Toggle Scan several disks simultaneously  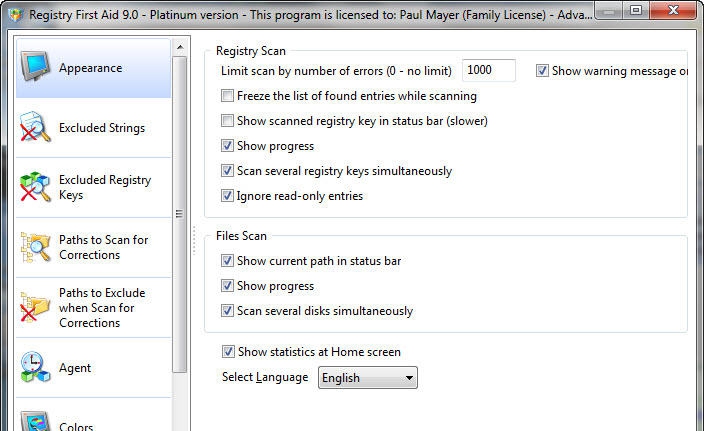227,311
